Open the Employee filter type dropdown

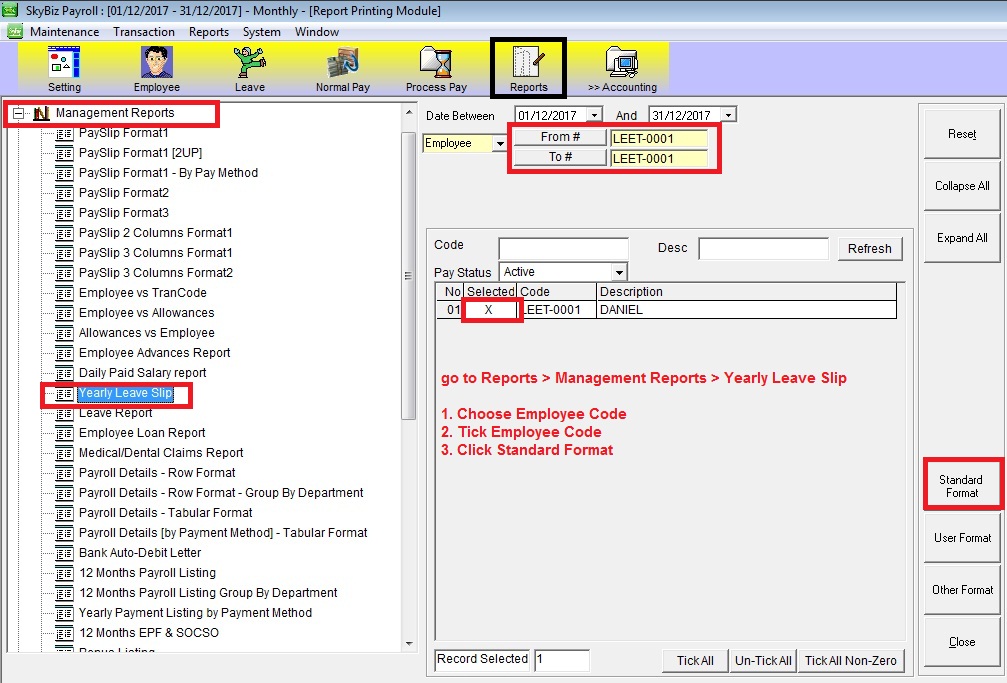(x=499, y=144)
